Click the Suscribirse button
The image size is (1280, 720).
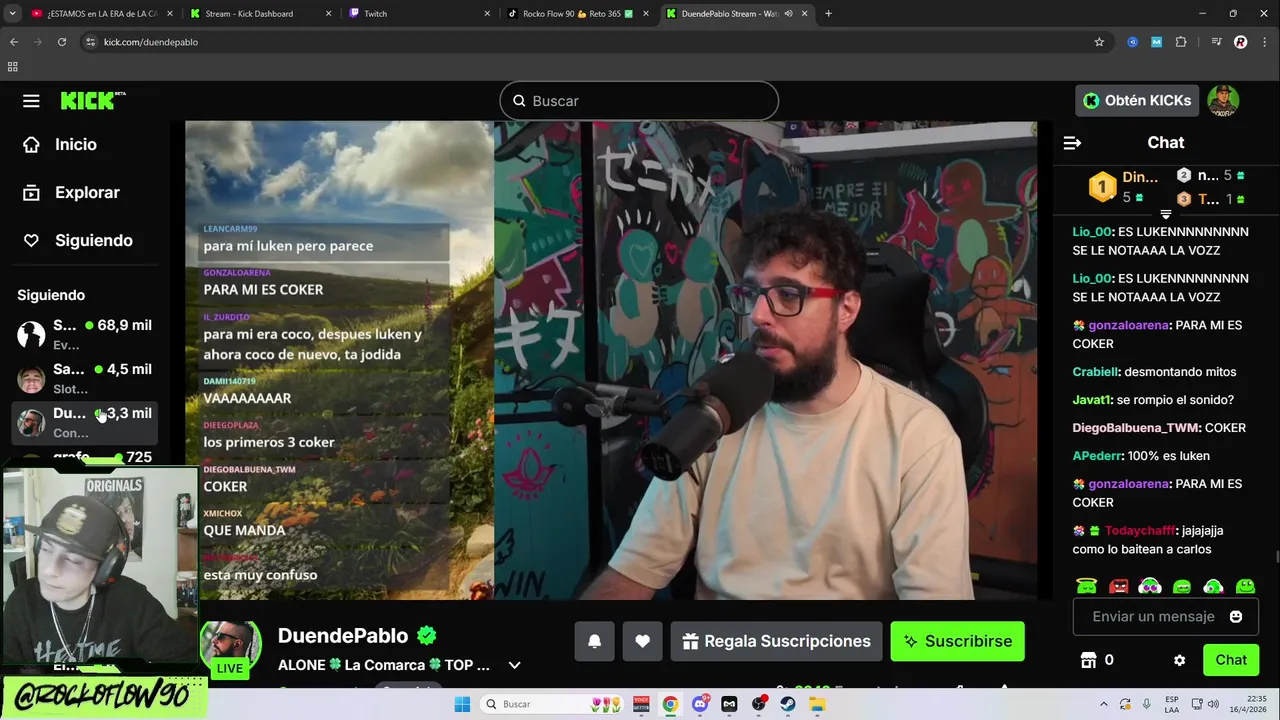(x=957, y=641)
